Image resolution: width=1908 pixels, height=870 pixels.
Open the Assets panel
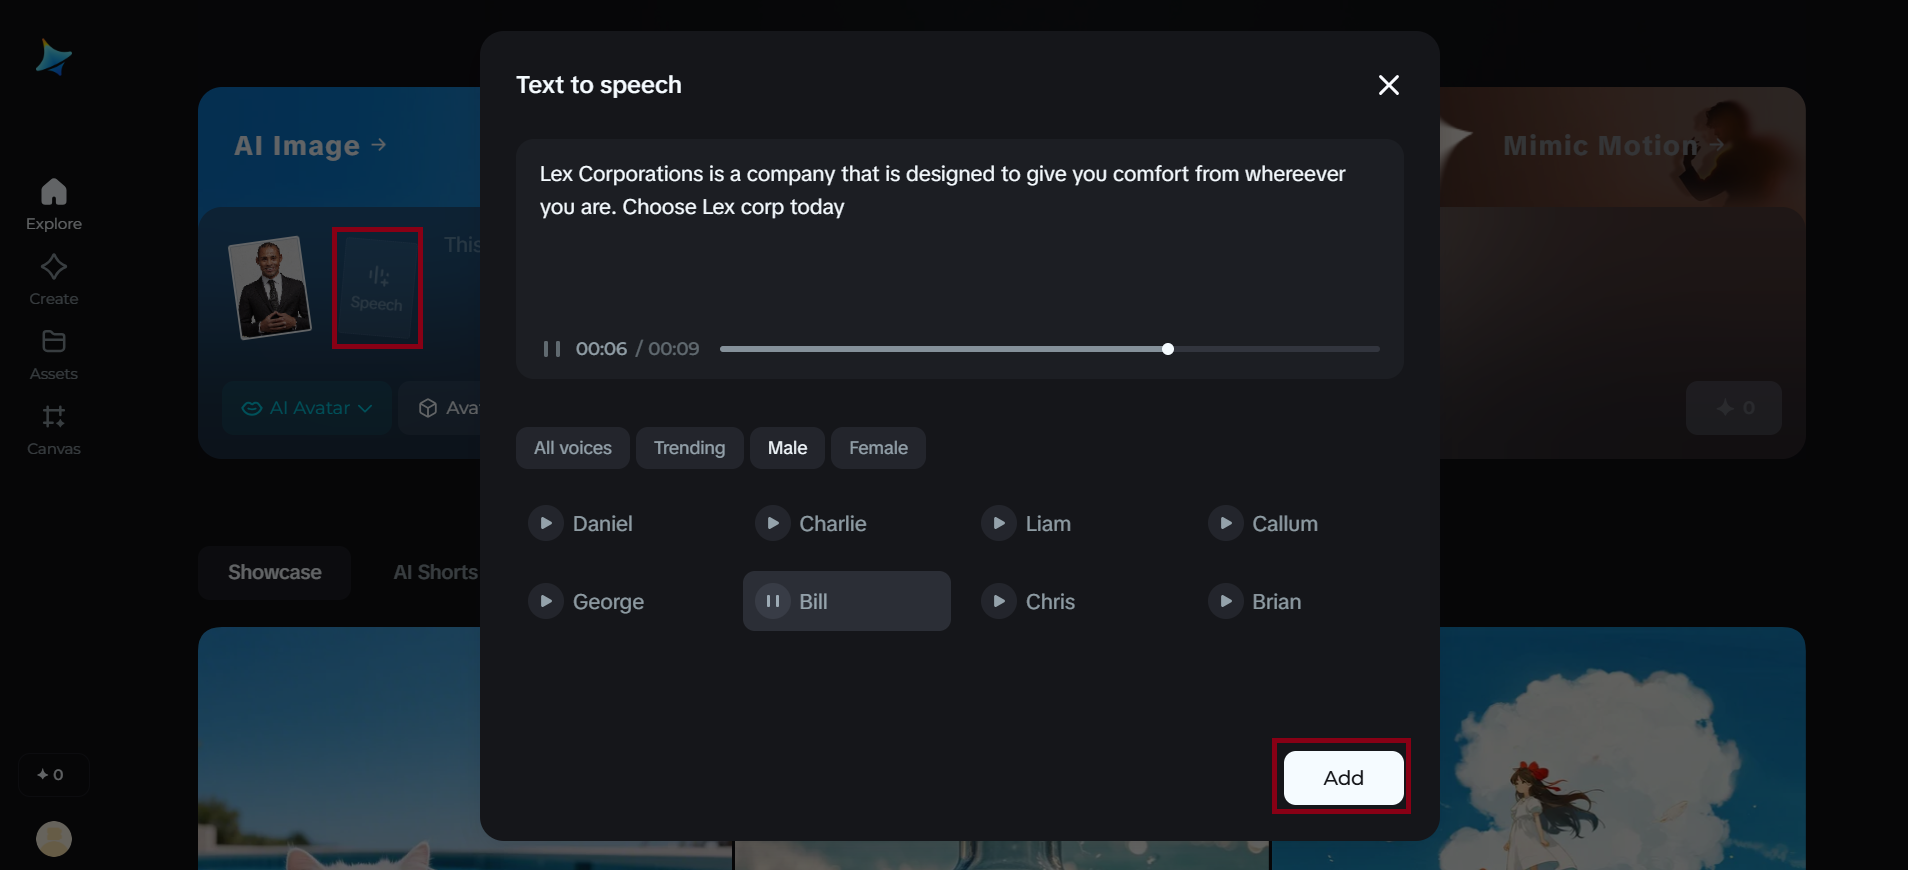(53, 352)
